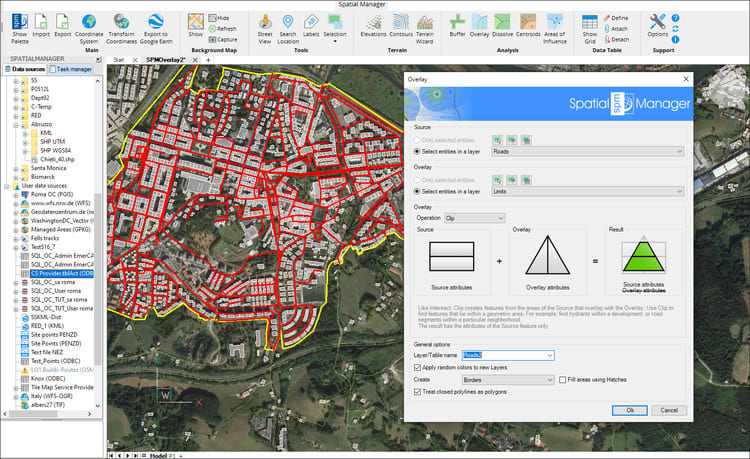Click Ok in the Overlay dialog
The image size is (750, 459).
pos(629,410)
